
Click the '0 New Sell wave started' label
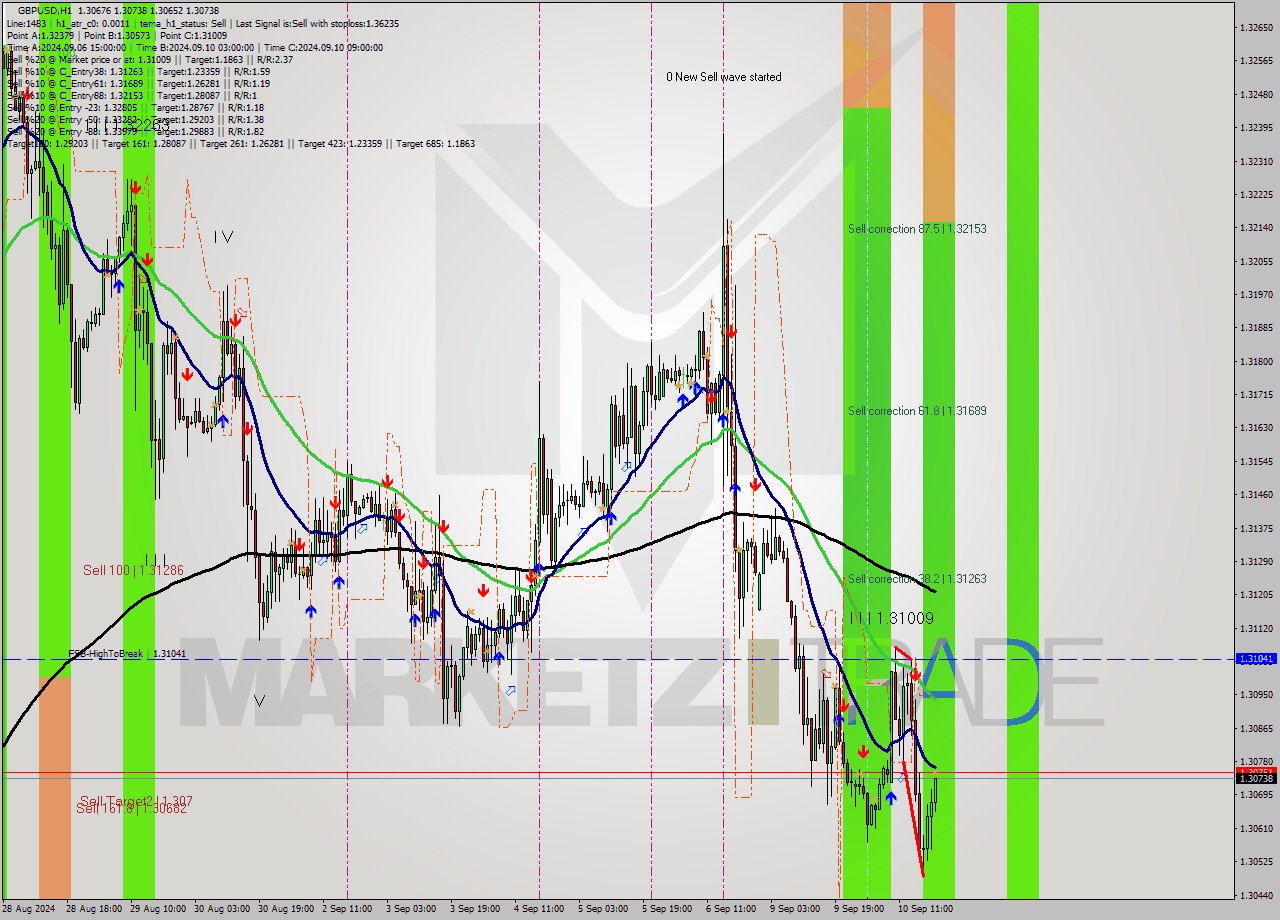pos(724,77)
